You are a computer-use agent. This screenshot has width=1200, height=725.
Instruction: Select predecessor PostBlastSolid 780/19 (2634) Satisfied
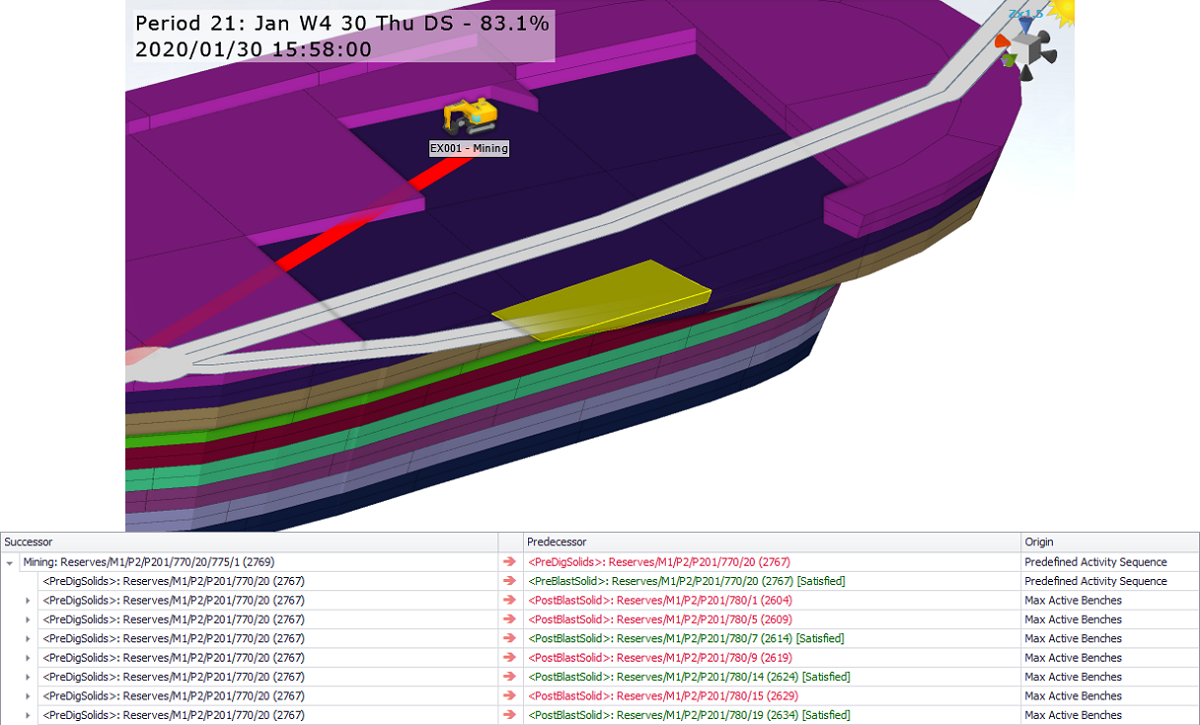(689, 715)
